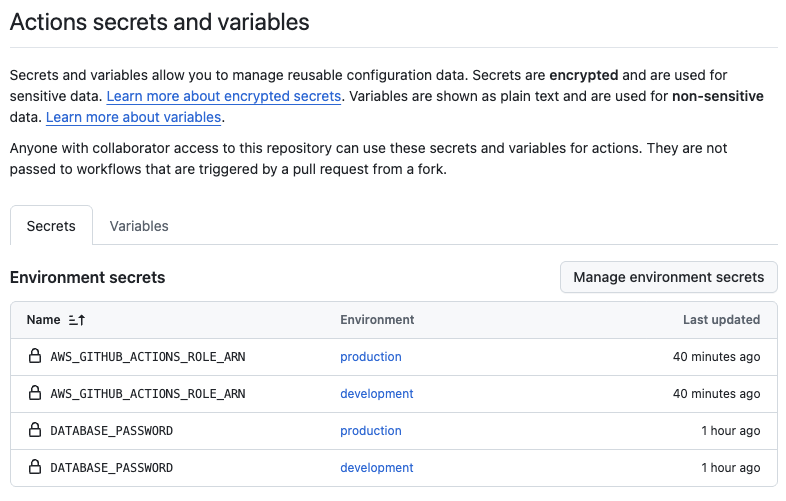Viewport: 786px width, 501px height.
Task: Select the Secrets tab
Action: [x=51, y=226]
